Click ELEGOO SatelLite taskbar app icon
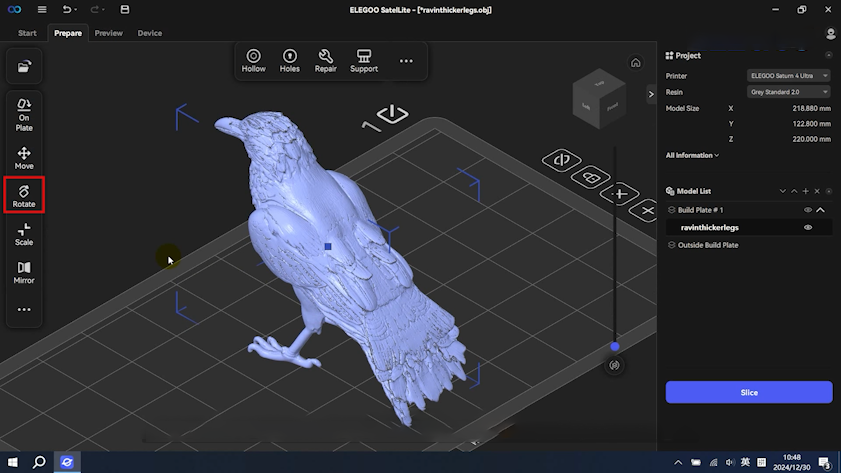Viewport: 841px width, 473px height. pos(67,462)
